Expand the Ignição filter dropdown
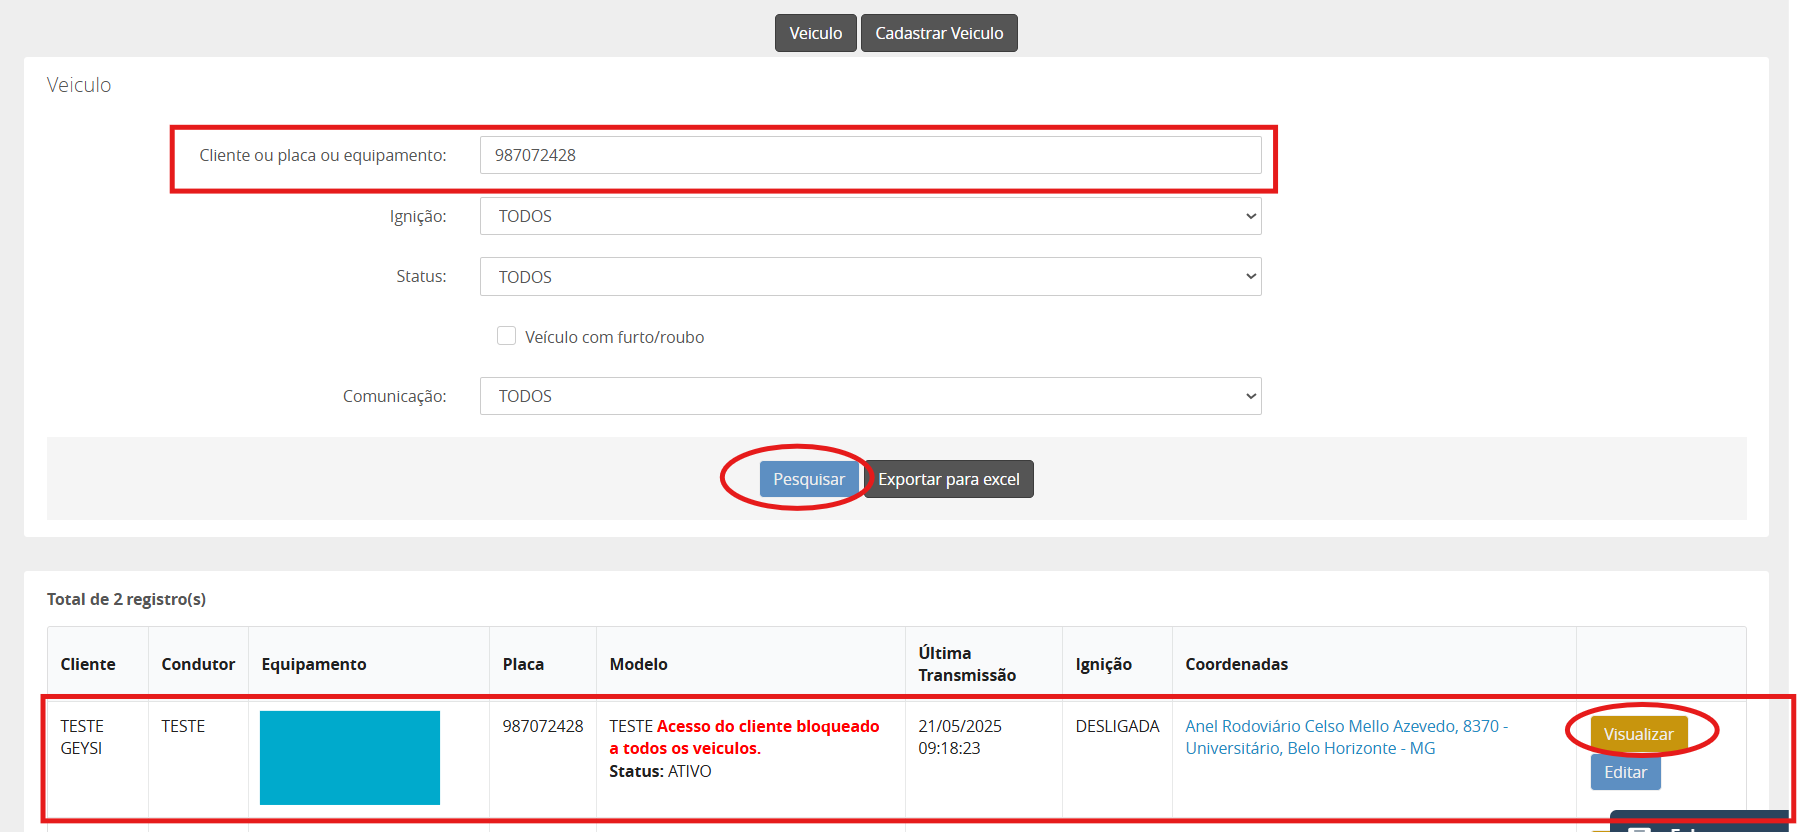This screenshot has width=1797, height=832. (x=870, y=216)
